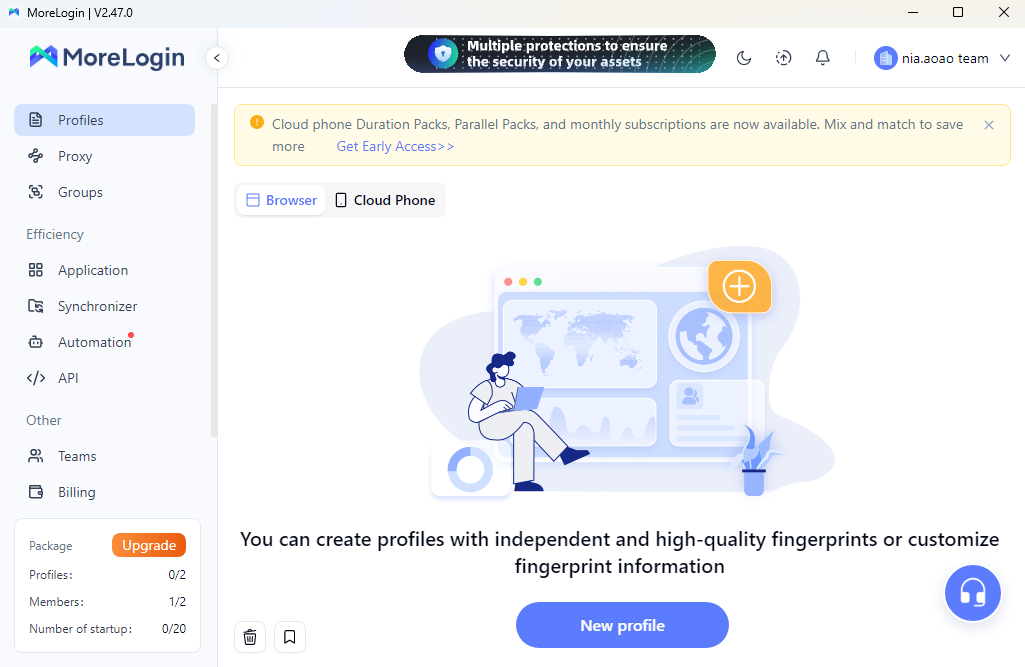Toggle dark mode with the moon icon
This screenshot has width=1025, height=667.
[x=743, y=58]
